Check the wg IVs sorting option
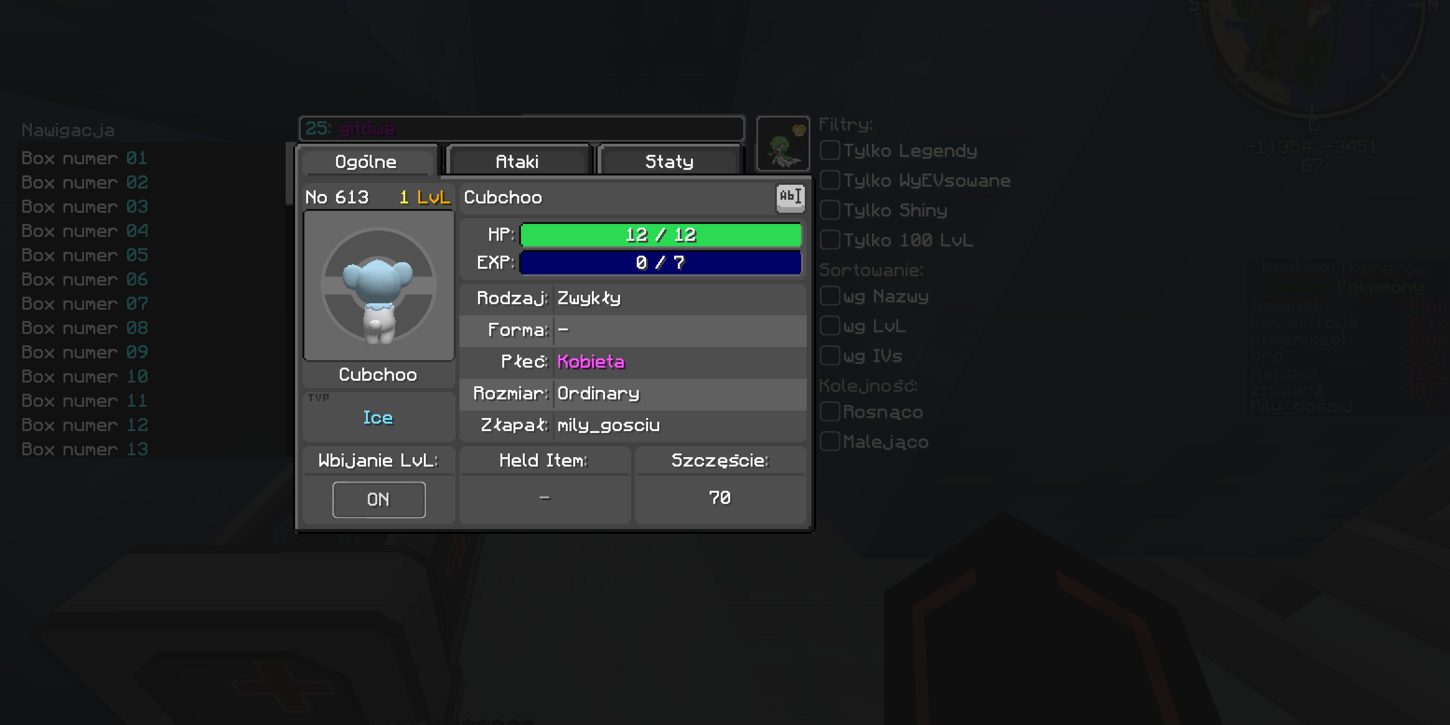This screenshot has width=1450, height=725. click(x=830, y=356)
